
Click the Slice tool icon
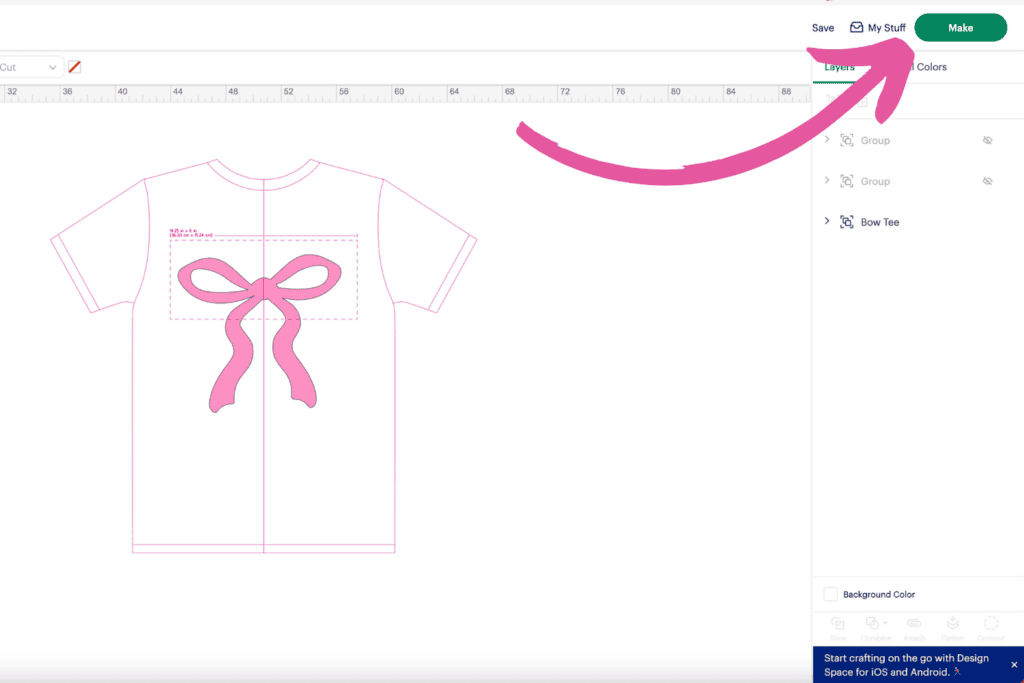[x=837, y=625]
